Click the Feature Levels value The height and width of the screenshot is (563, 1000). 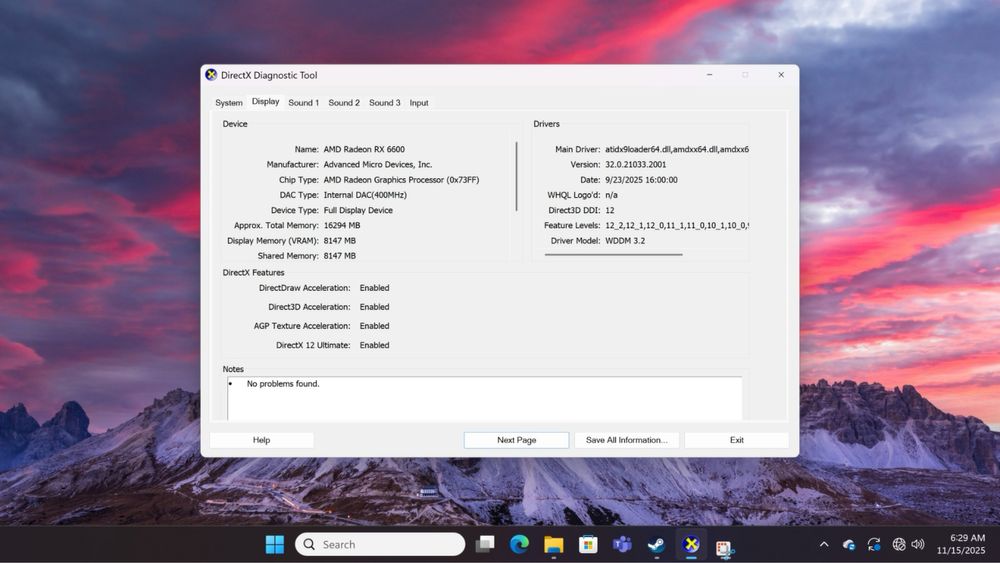677,226
